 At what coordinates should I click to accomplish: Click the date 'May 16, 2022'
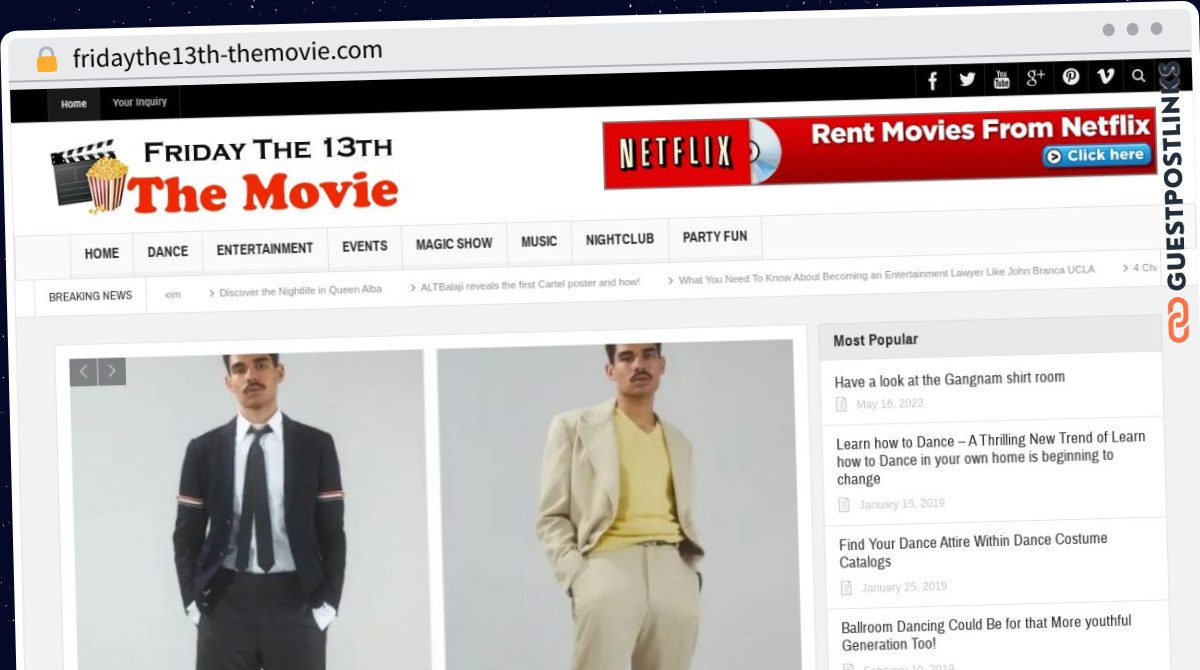tap(890, 404)
